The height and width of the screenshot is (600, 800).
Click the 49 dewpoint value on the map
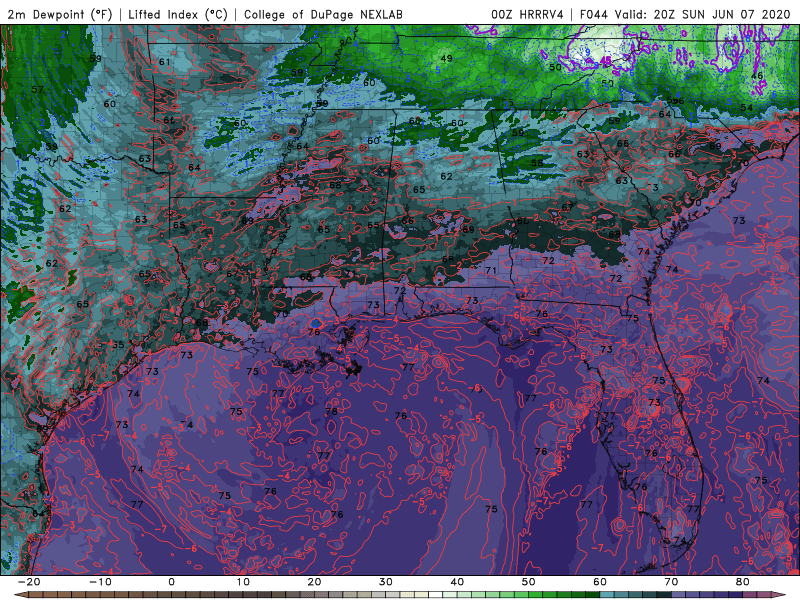(x=446, y=58)
